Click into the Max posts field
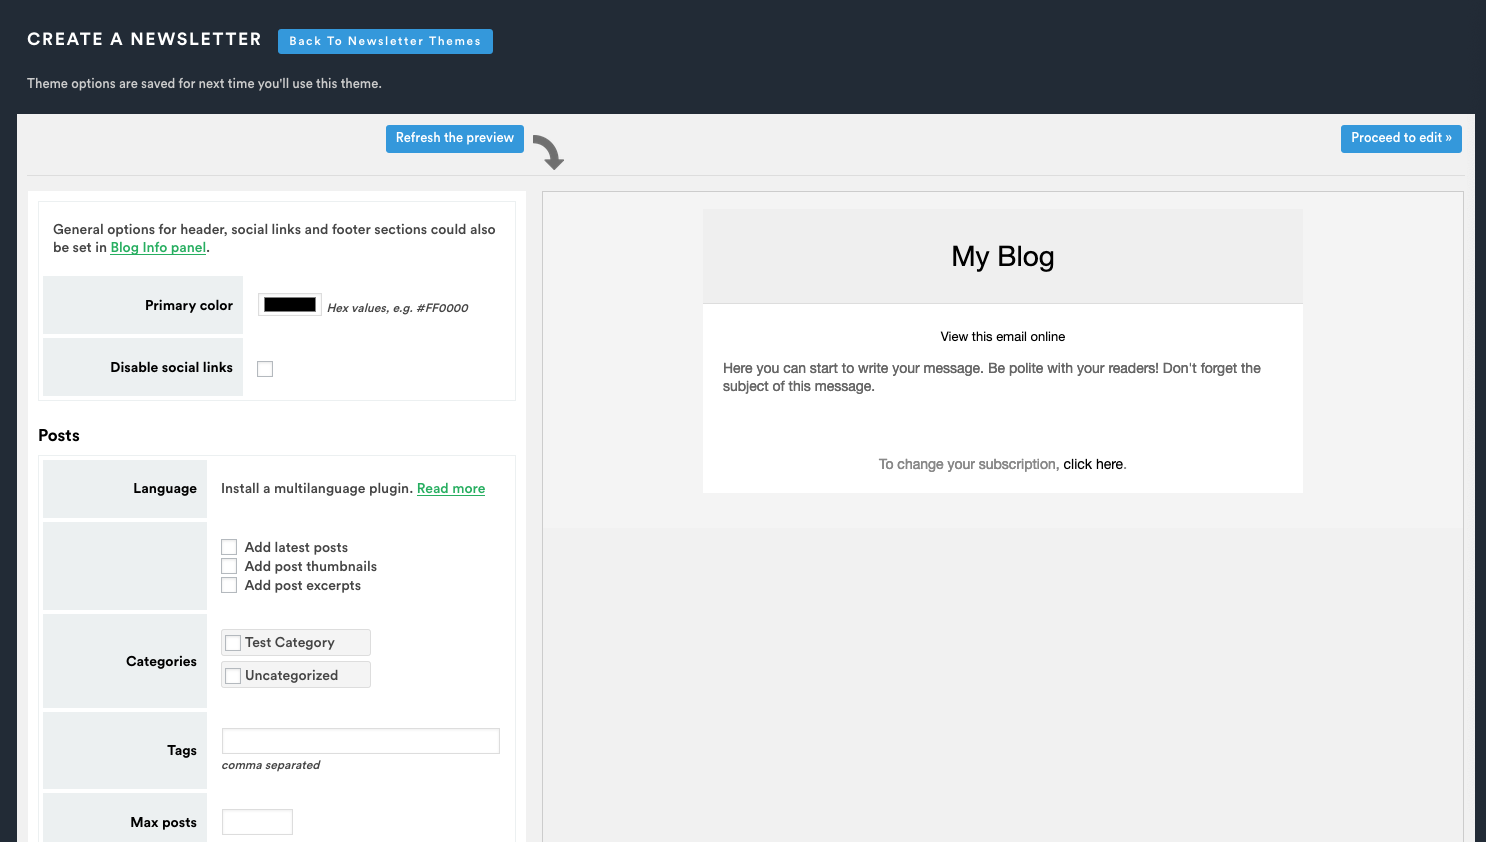 click(257, 822)
